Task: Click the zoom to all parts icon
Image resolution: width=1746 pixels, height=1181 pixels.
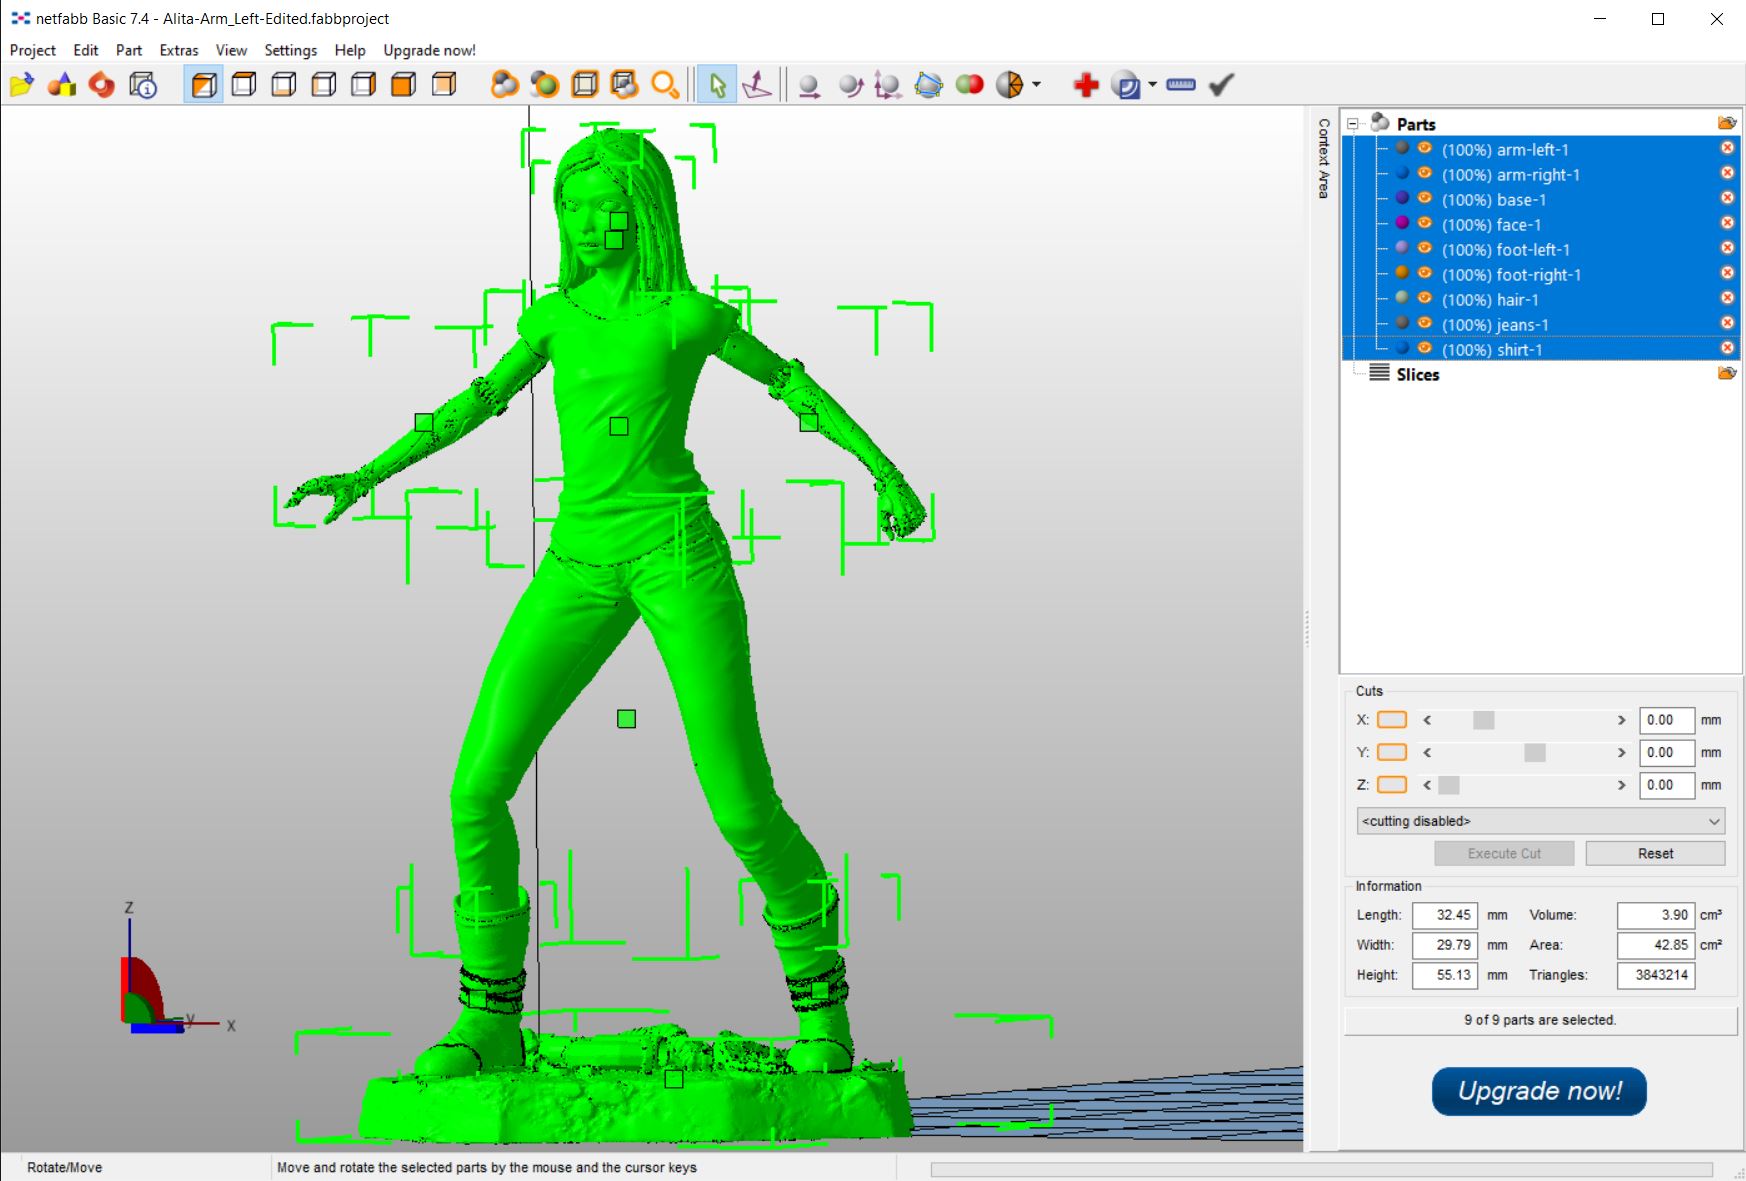Action: [x=505, y=85]
